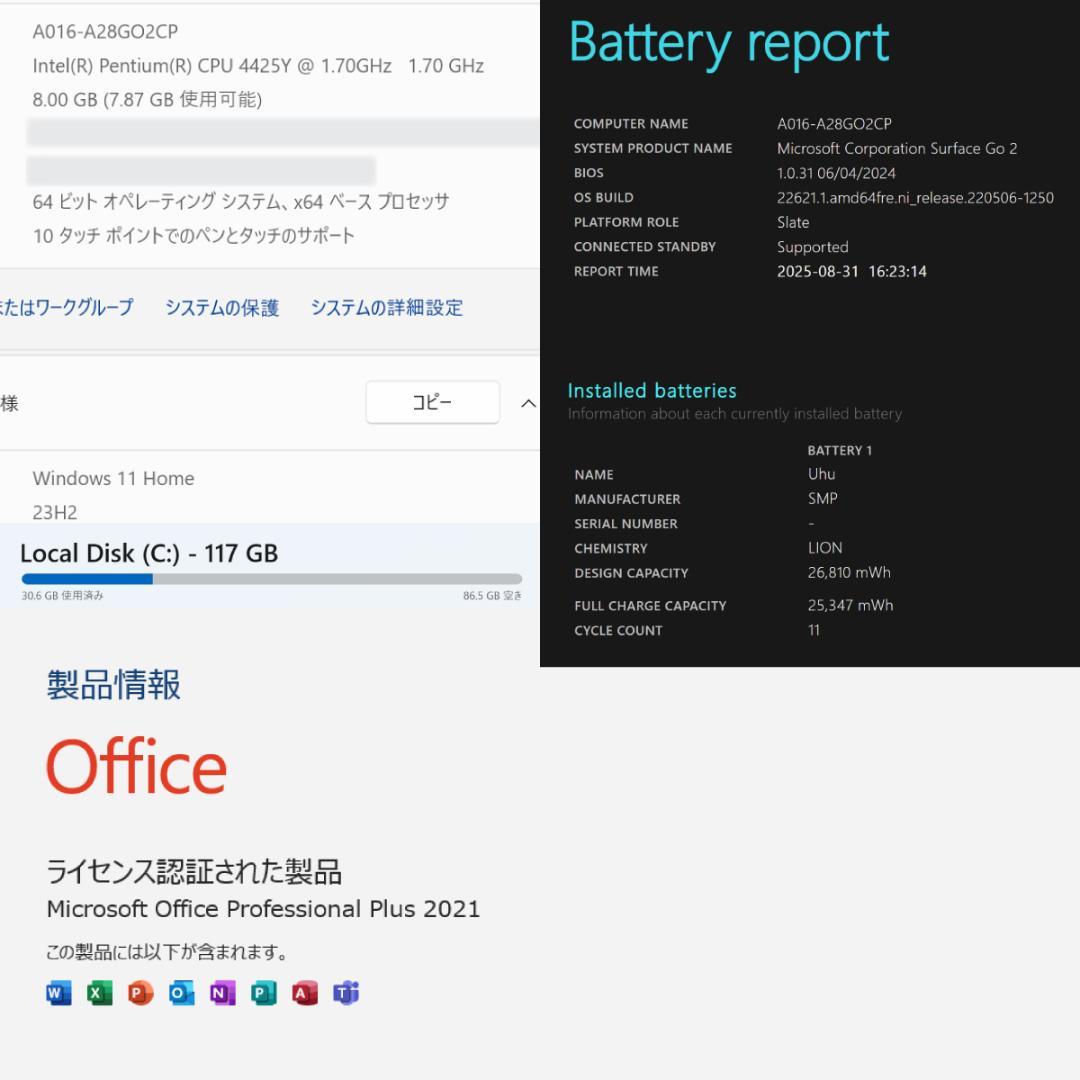
Task: Select computer name A016-A28GO2CP in battery report
Action: click(x=834, y=124)
